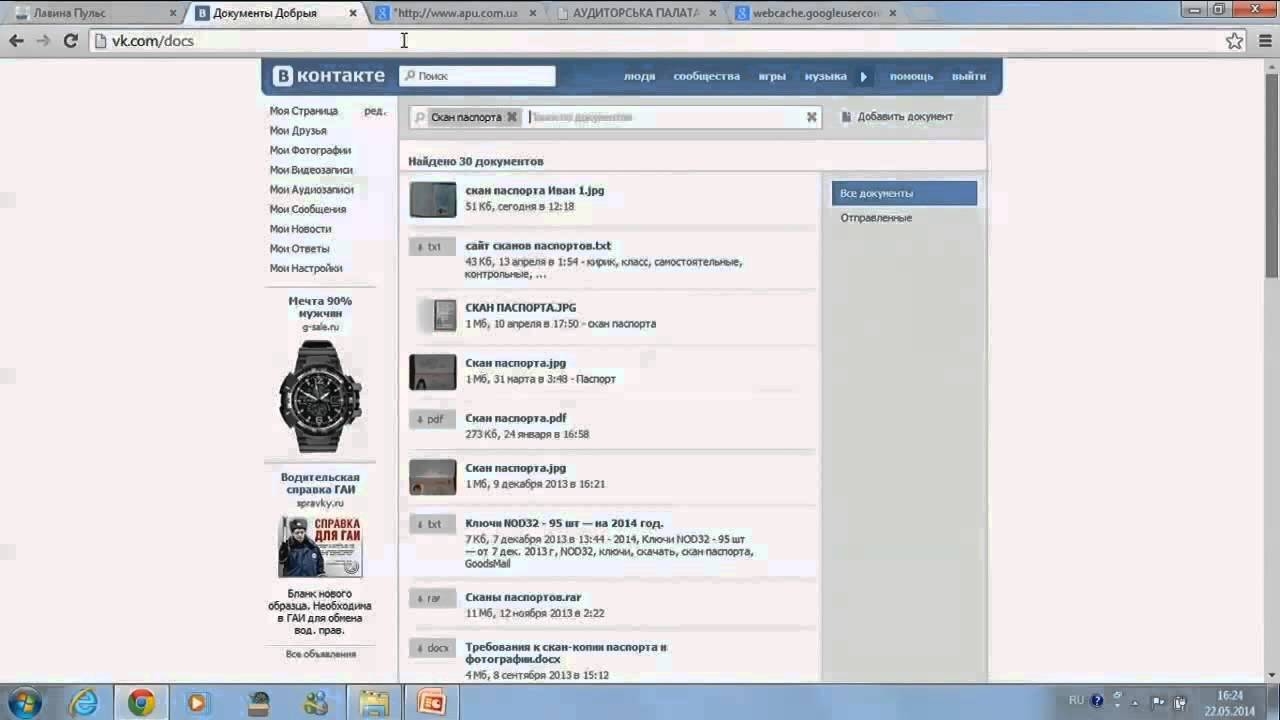Open Internet Explorer from taskbar
The image size is (1280, 720).
[x=84, y=703]
